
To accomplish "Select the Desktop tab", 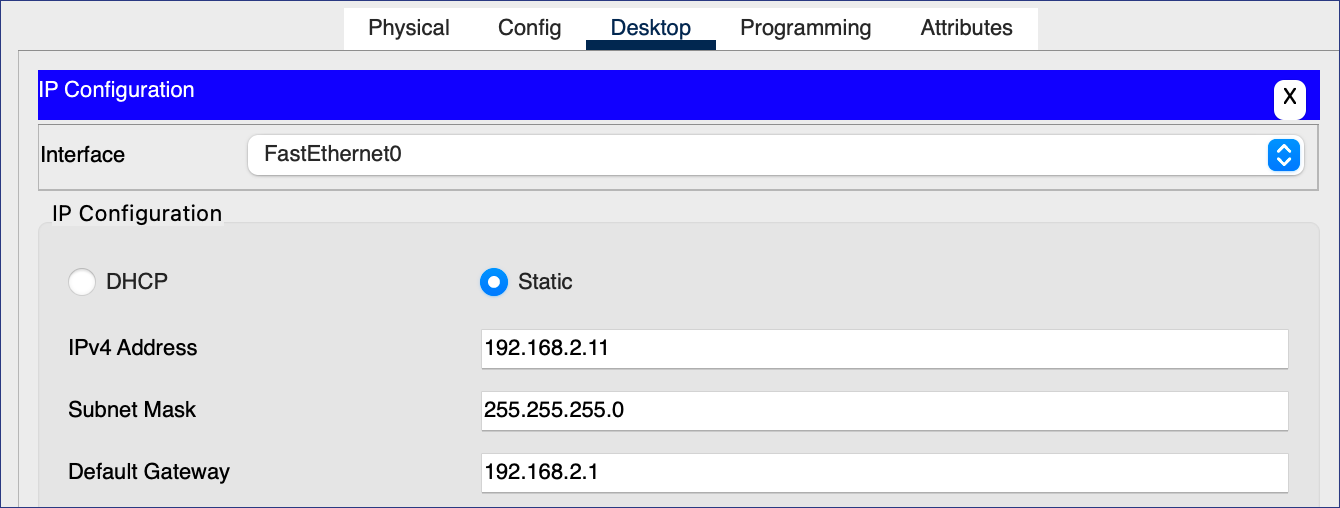I will [650, 28].
